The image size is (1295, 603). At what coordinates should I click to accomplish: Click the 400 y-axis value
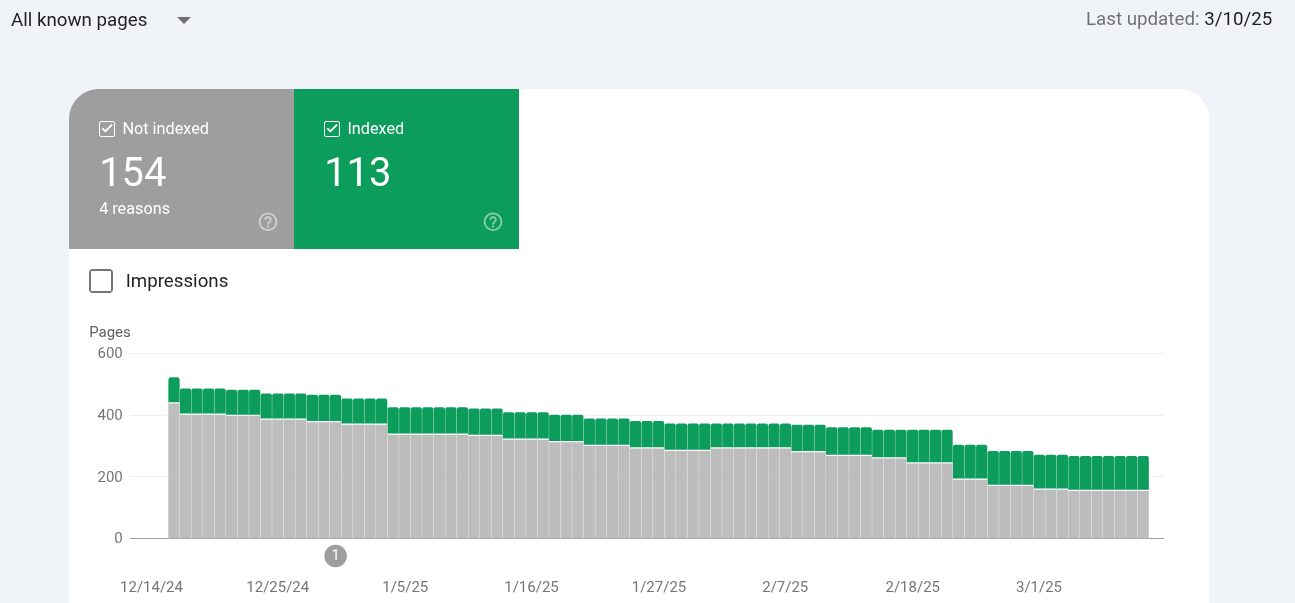(x=110, y=415)
